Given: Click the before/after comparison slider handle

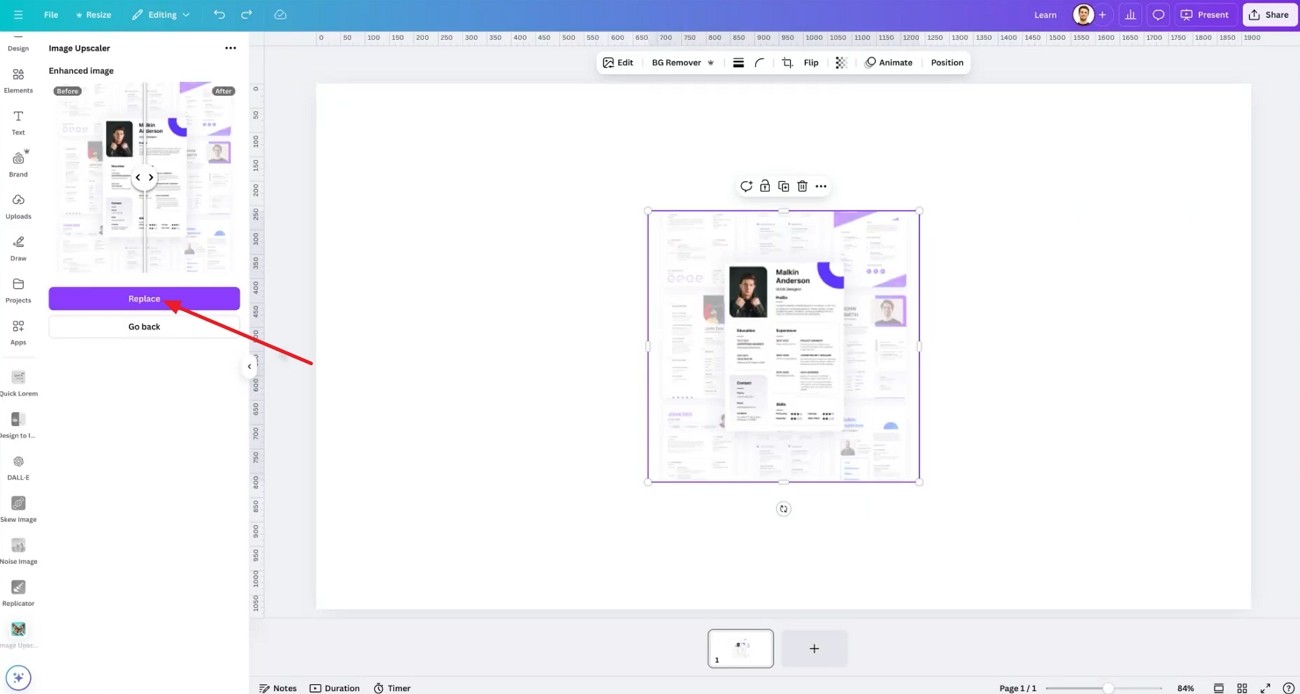Looking at the screenshot, I should coord(144,177).
